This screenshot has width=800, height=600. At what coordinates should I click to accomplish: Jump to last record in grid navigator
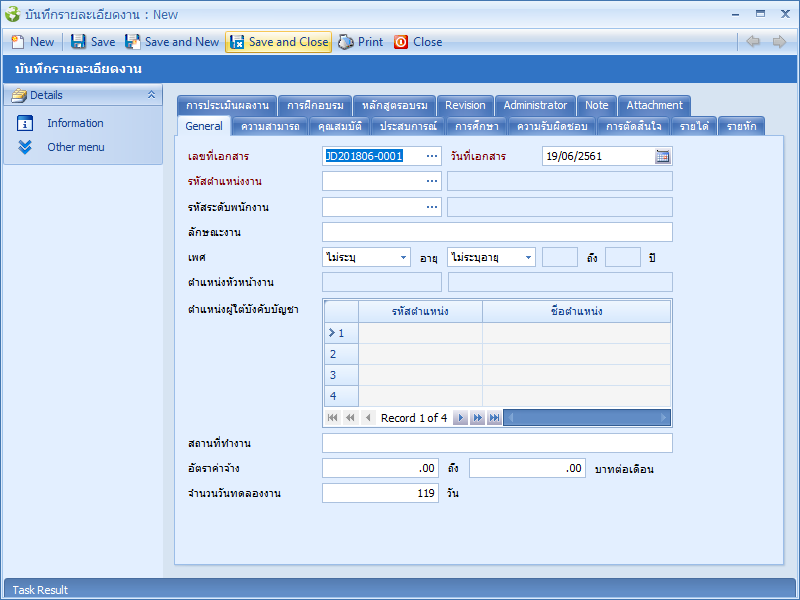(494, 418)
